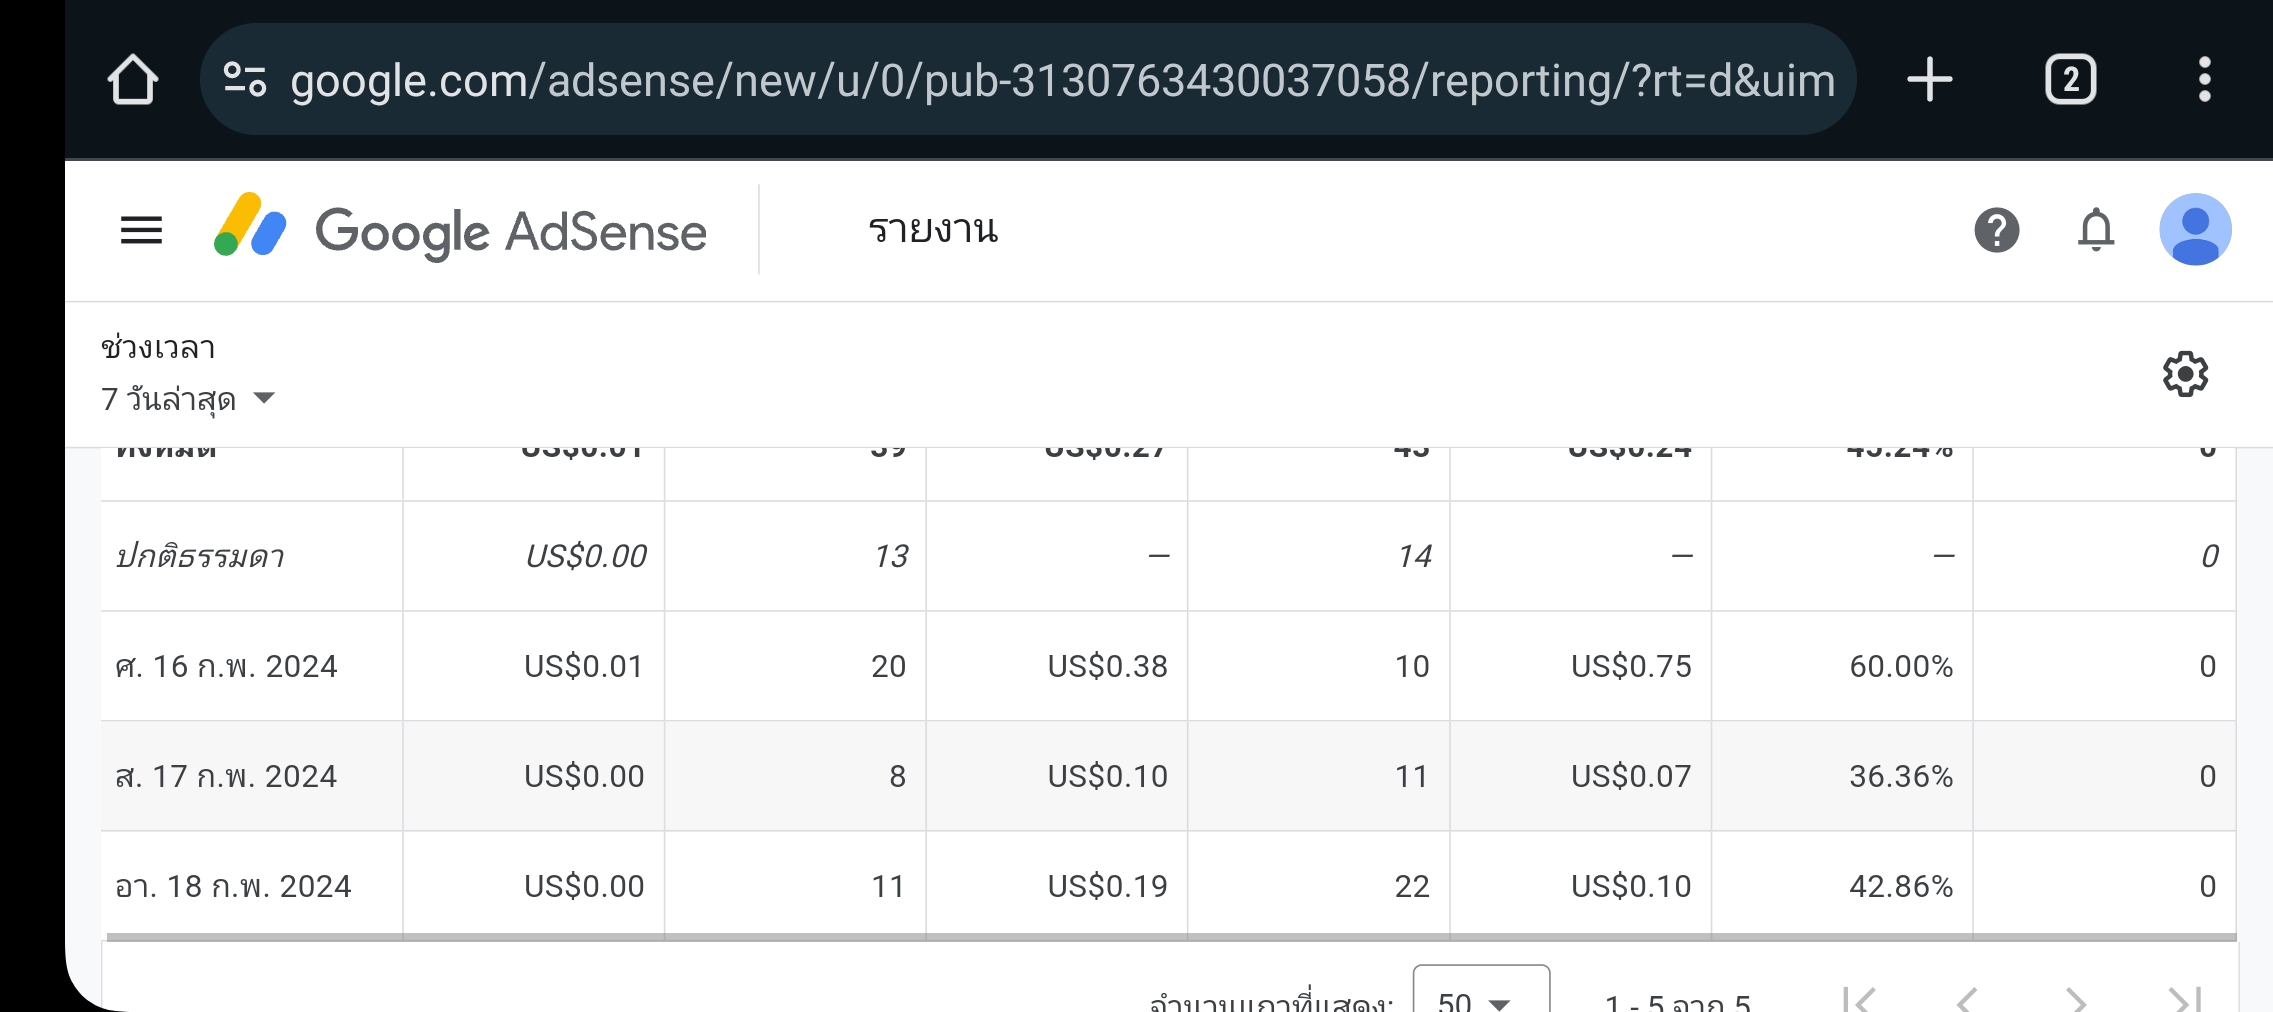
Task: Click the table's horizontal scrollbar
Action: (1170, 937)
